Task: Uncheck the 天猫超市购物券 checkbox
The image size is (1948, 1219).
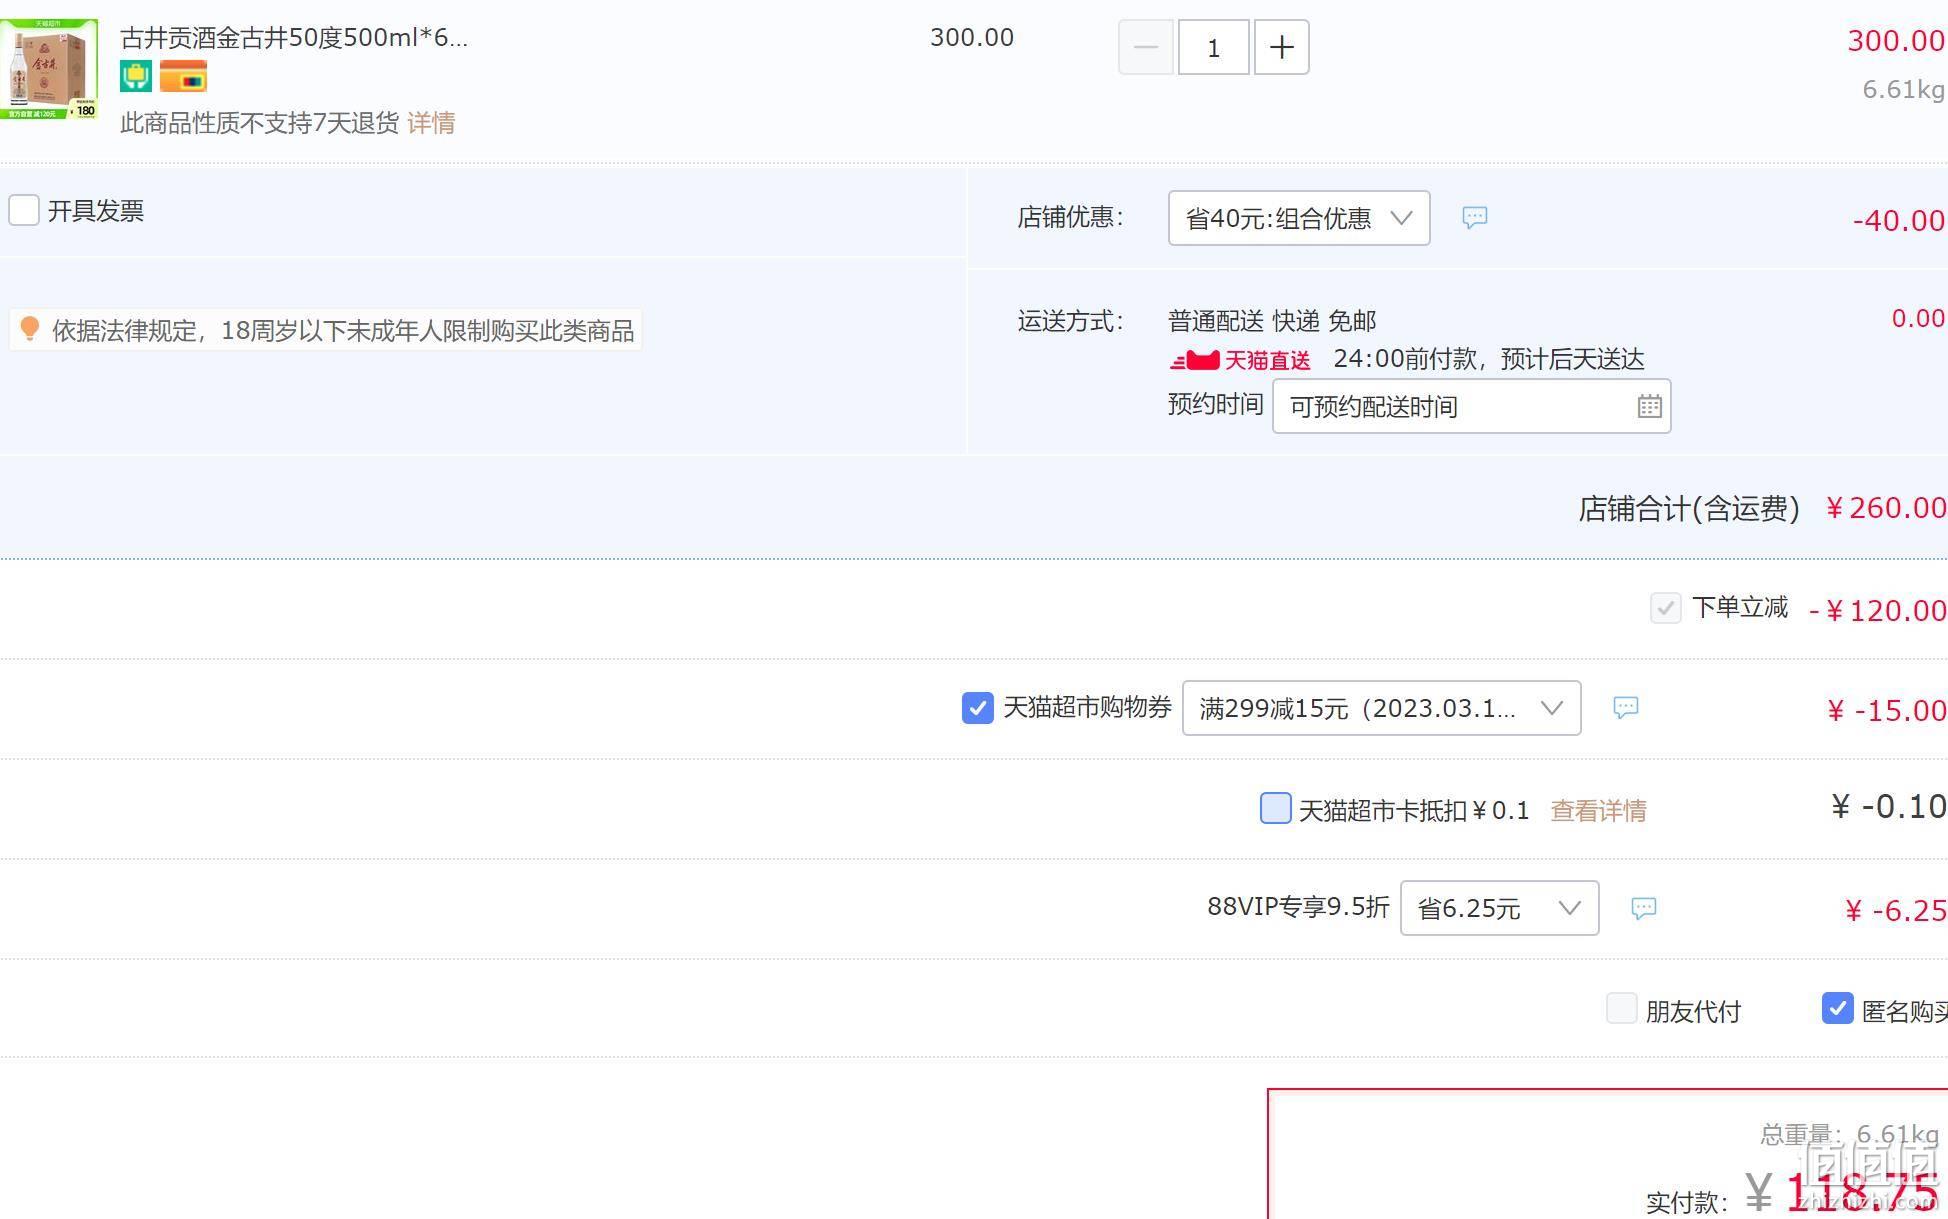Action: click(977, 707)
